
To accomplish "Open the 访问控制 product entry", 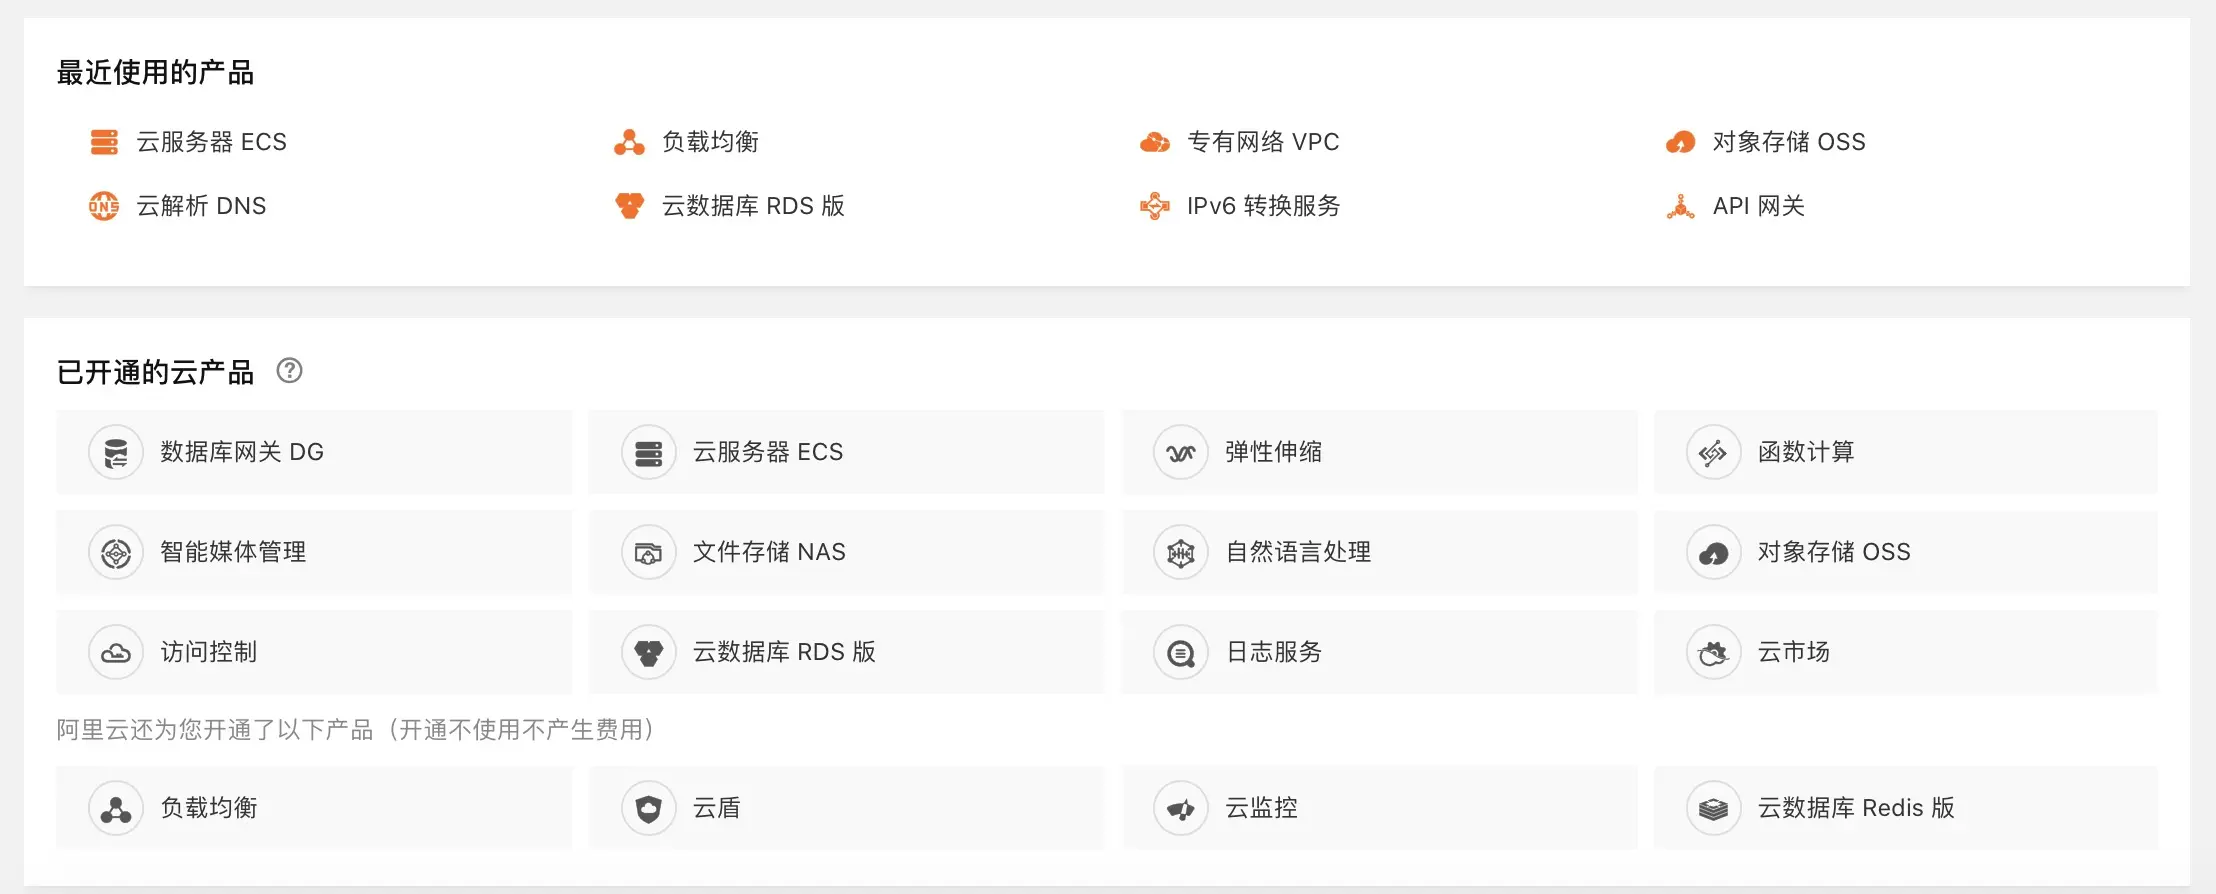I will 208,652.
